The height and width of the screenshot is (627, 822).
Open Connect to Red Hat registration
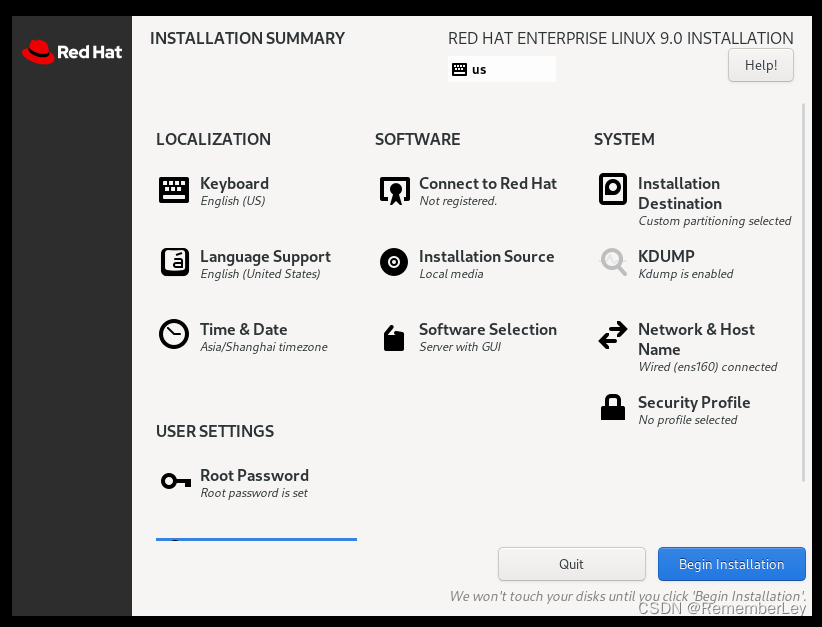coord(488,183)
